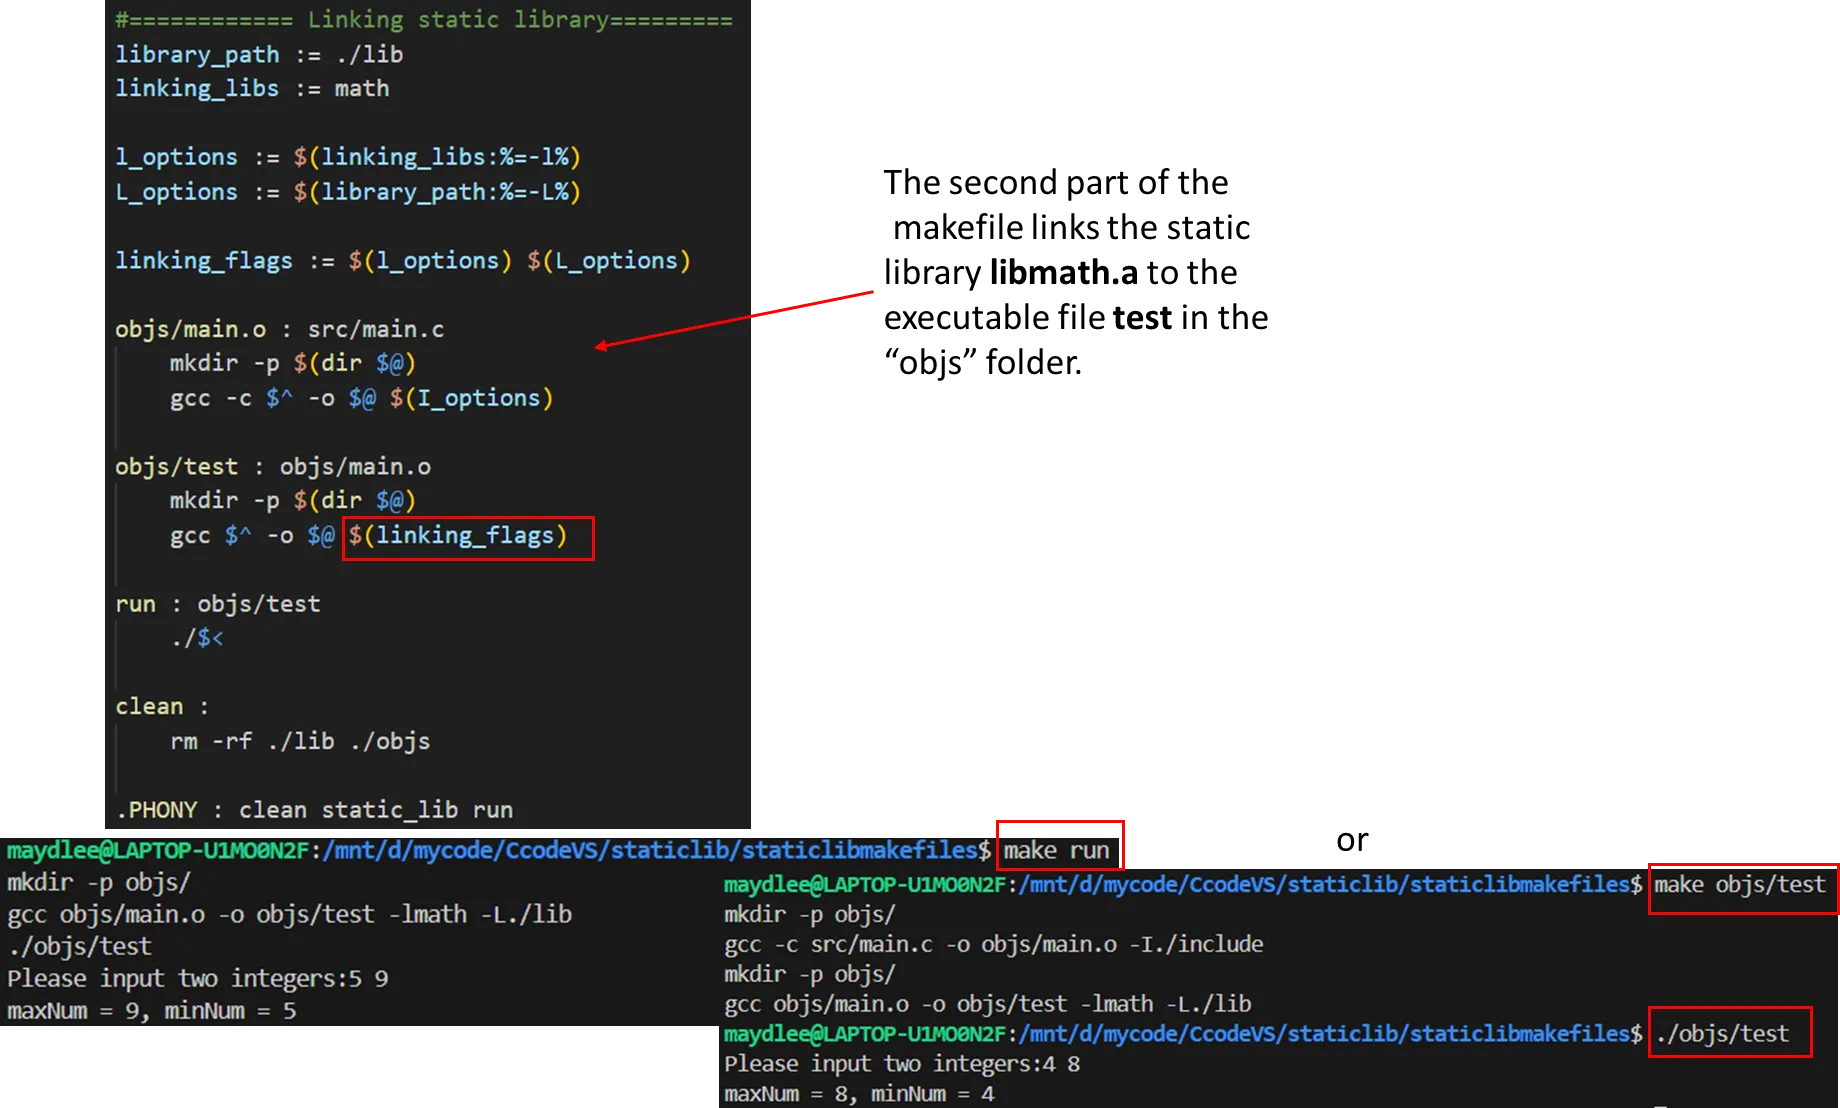This screenshot has width=1840, height=1108.
Task: Click the linking_flags variable assignment line
Action: pos(402,260)
